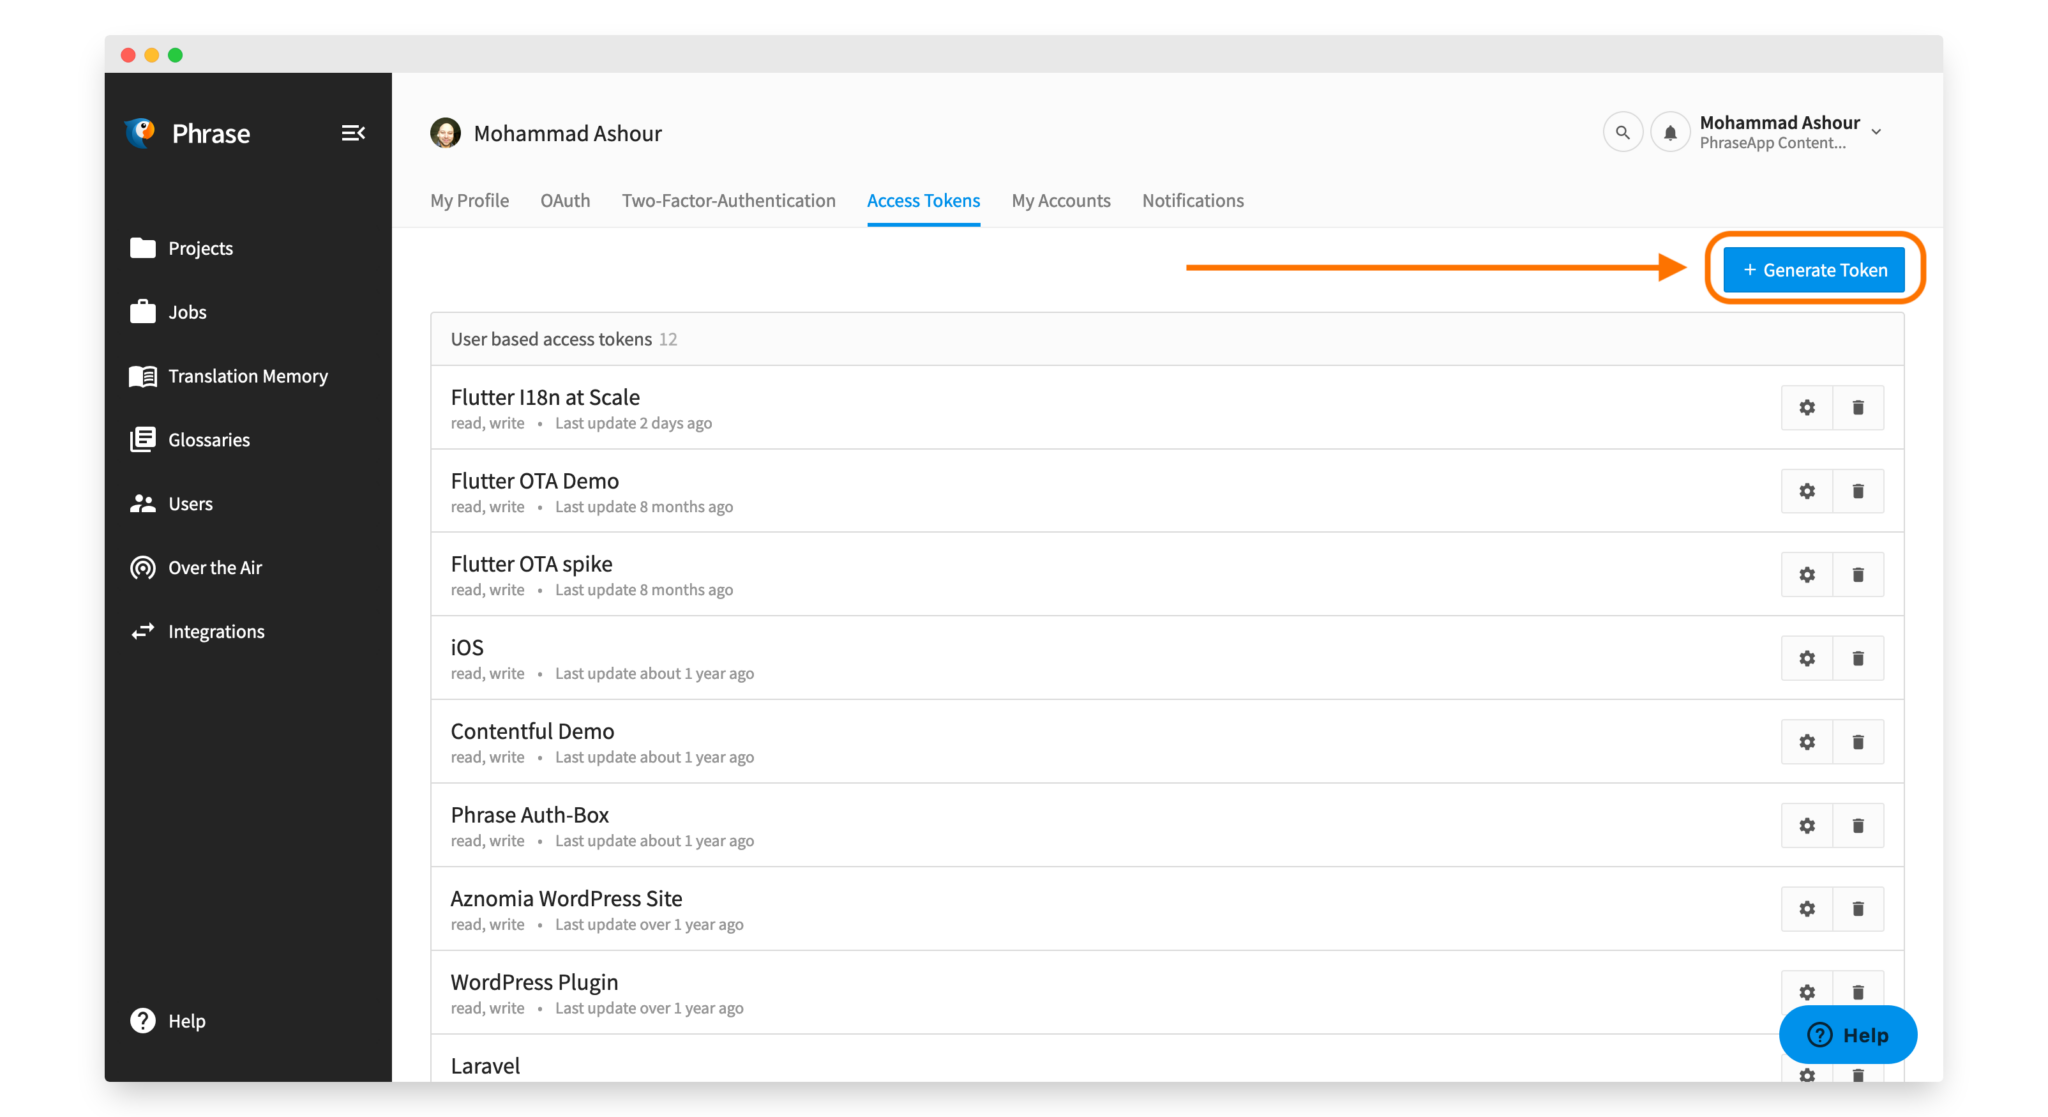
Task: Open the Projects section in sidebar
Action: (200, 248)
